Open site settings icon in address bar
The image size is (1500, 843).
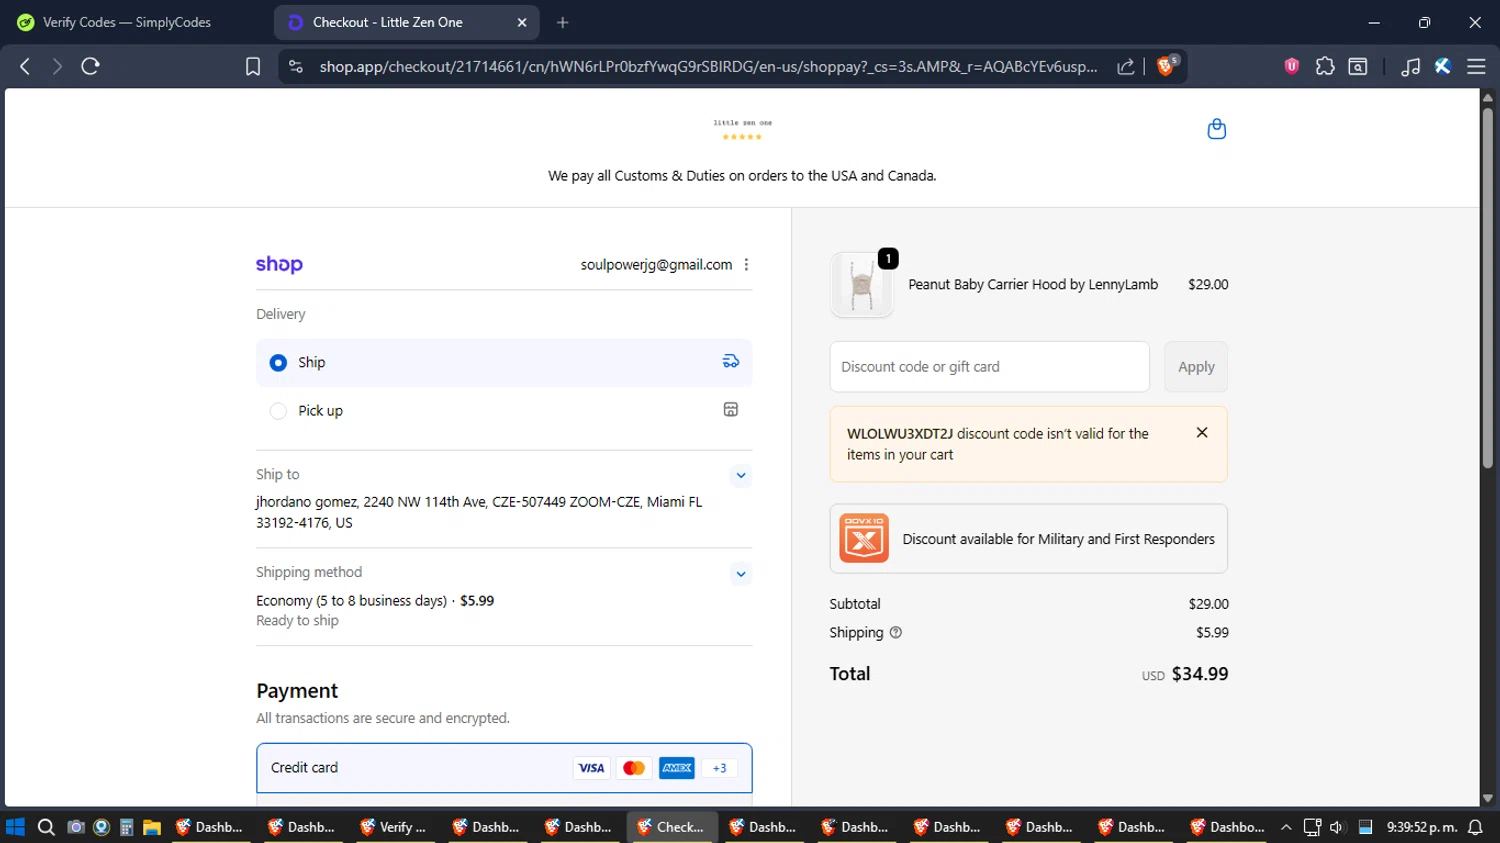295,66
